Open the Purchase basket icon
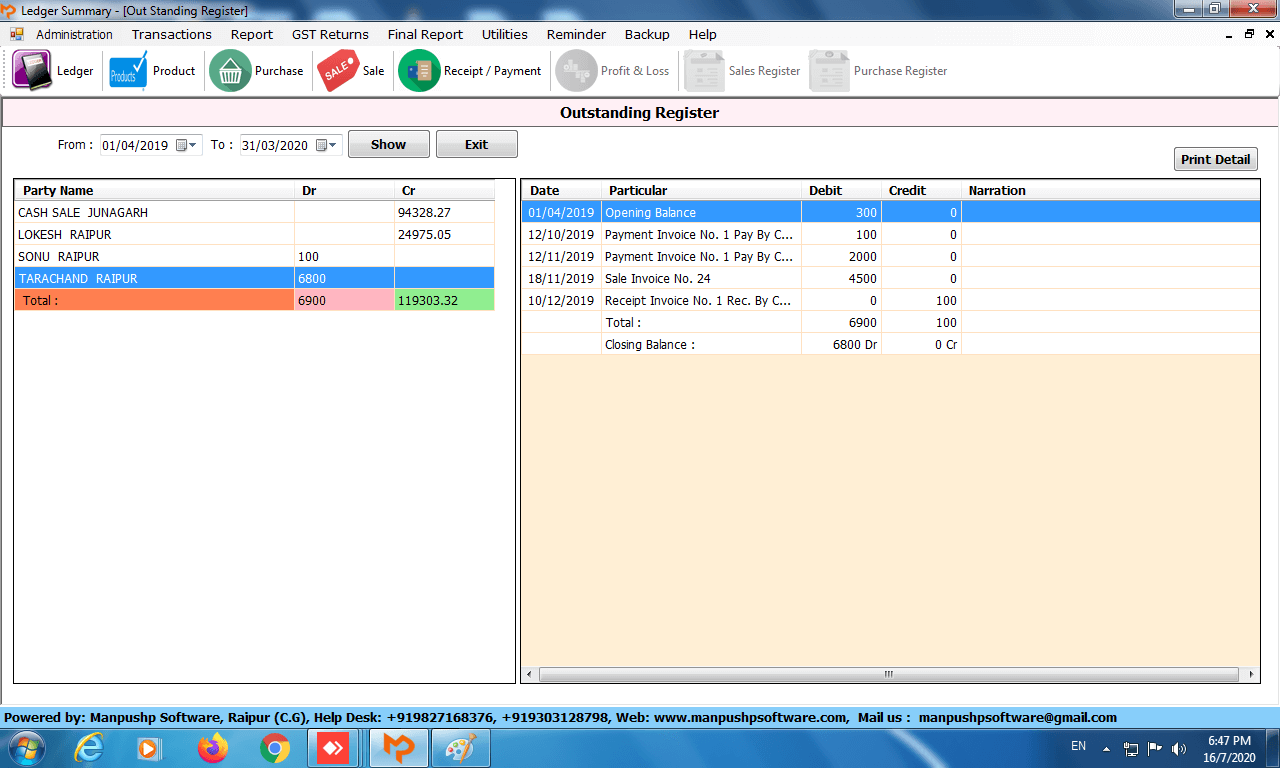The width and height of the screenshot is (1280, 768). [230, 71]
